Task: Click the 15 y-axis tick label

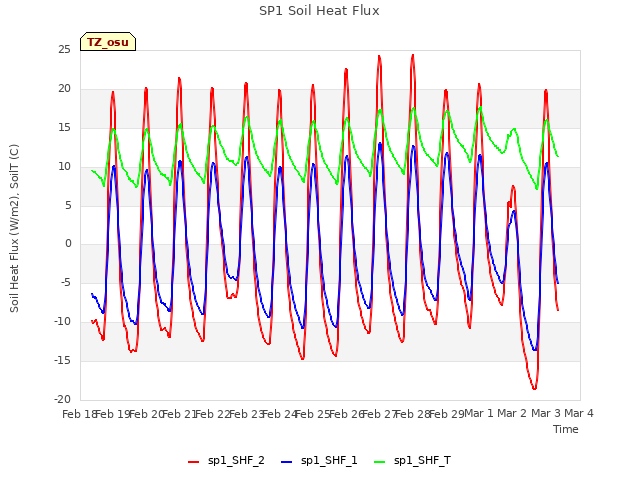Action: pyautogui.click(x=64, y=128)
